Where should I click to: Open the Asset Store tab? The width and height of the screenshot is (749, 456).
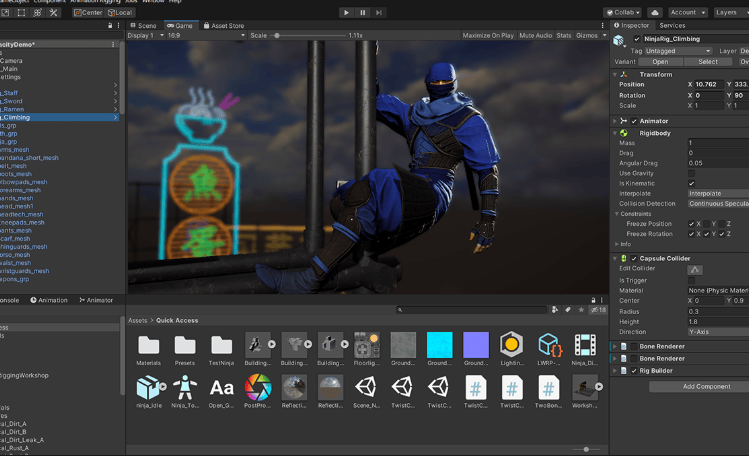click(x=224, y=25)
